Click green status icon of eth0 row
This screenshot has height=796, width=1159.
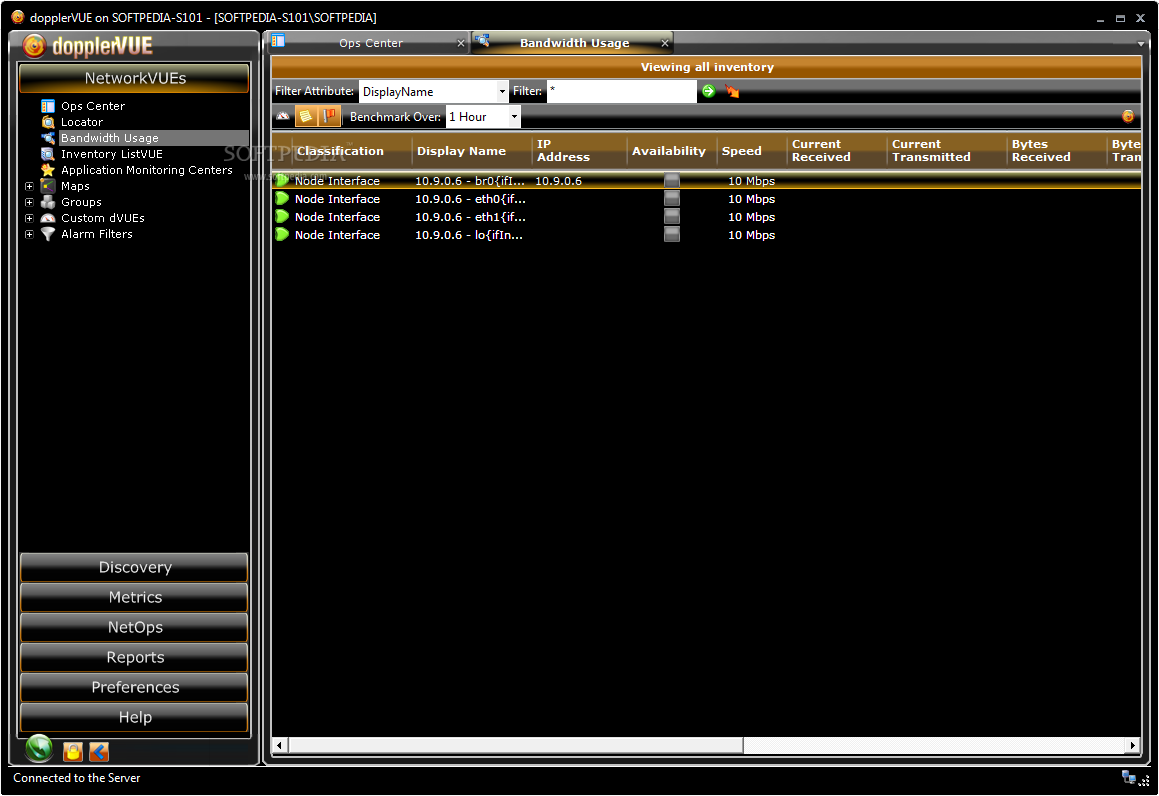(x=282, y=198)
